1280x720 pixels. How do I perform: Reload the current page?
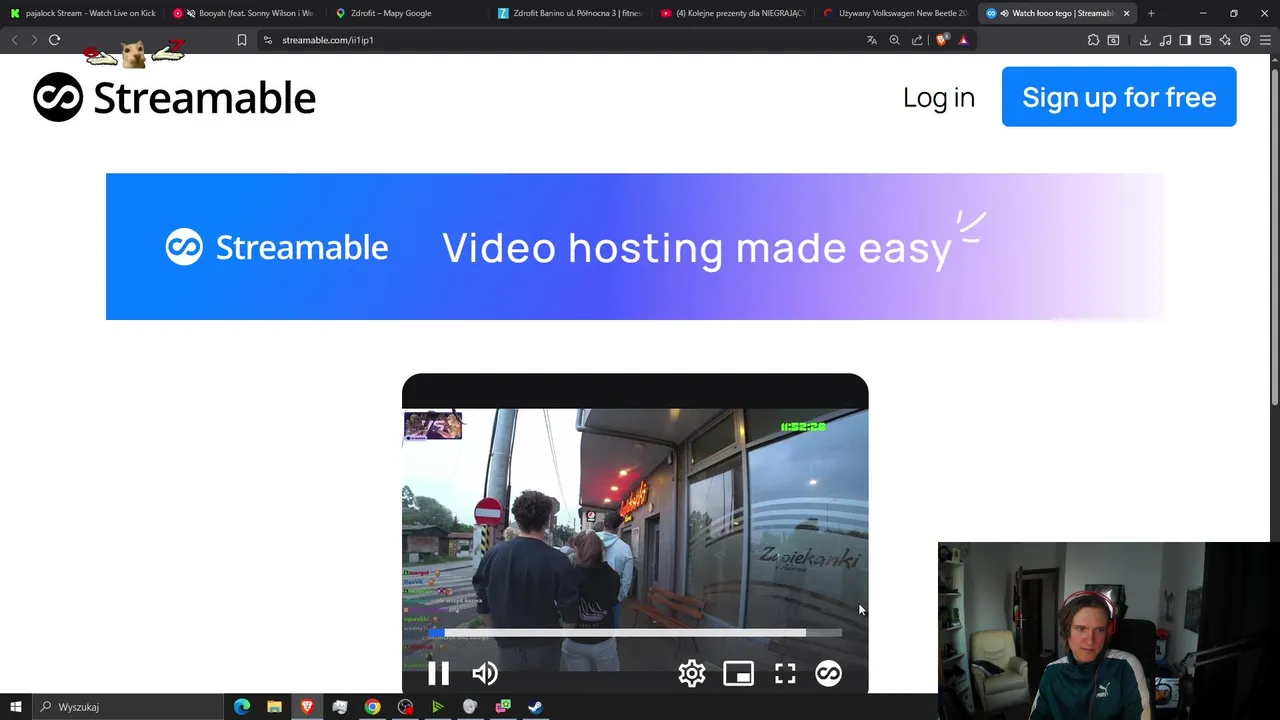coord(54,40)
